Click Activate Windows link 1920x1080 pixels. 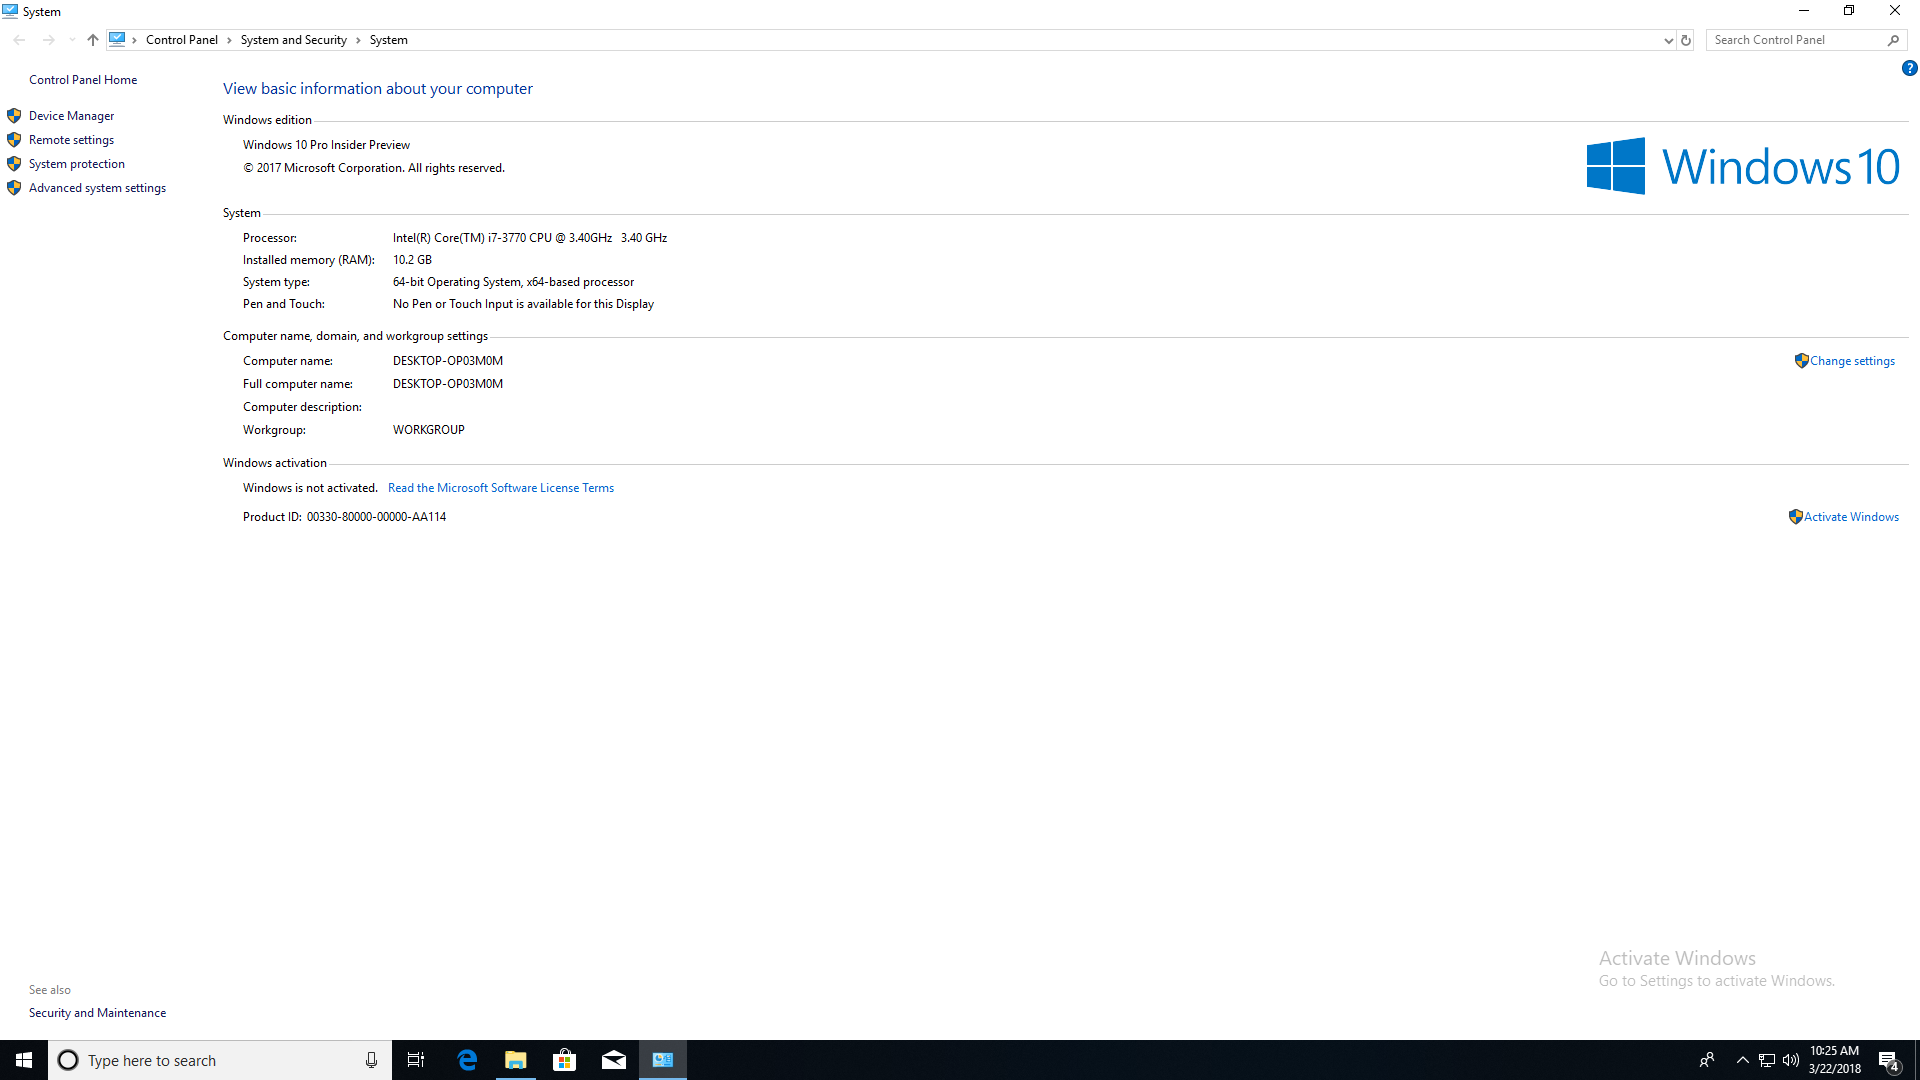[1851, 517]
